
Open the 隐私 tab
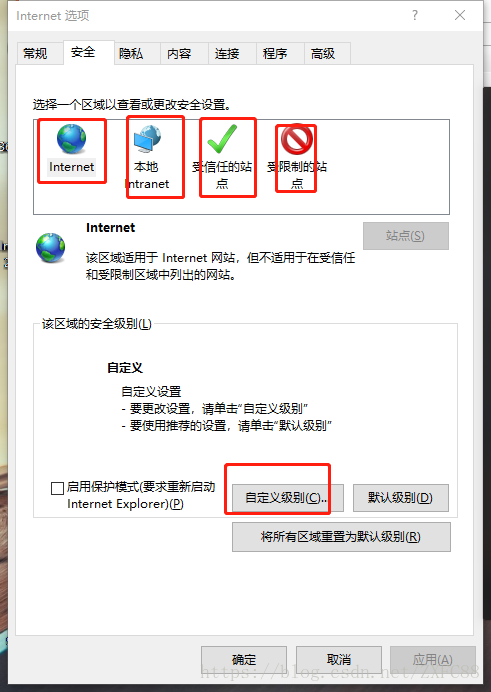coord(131,53)
